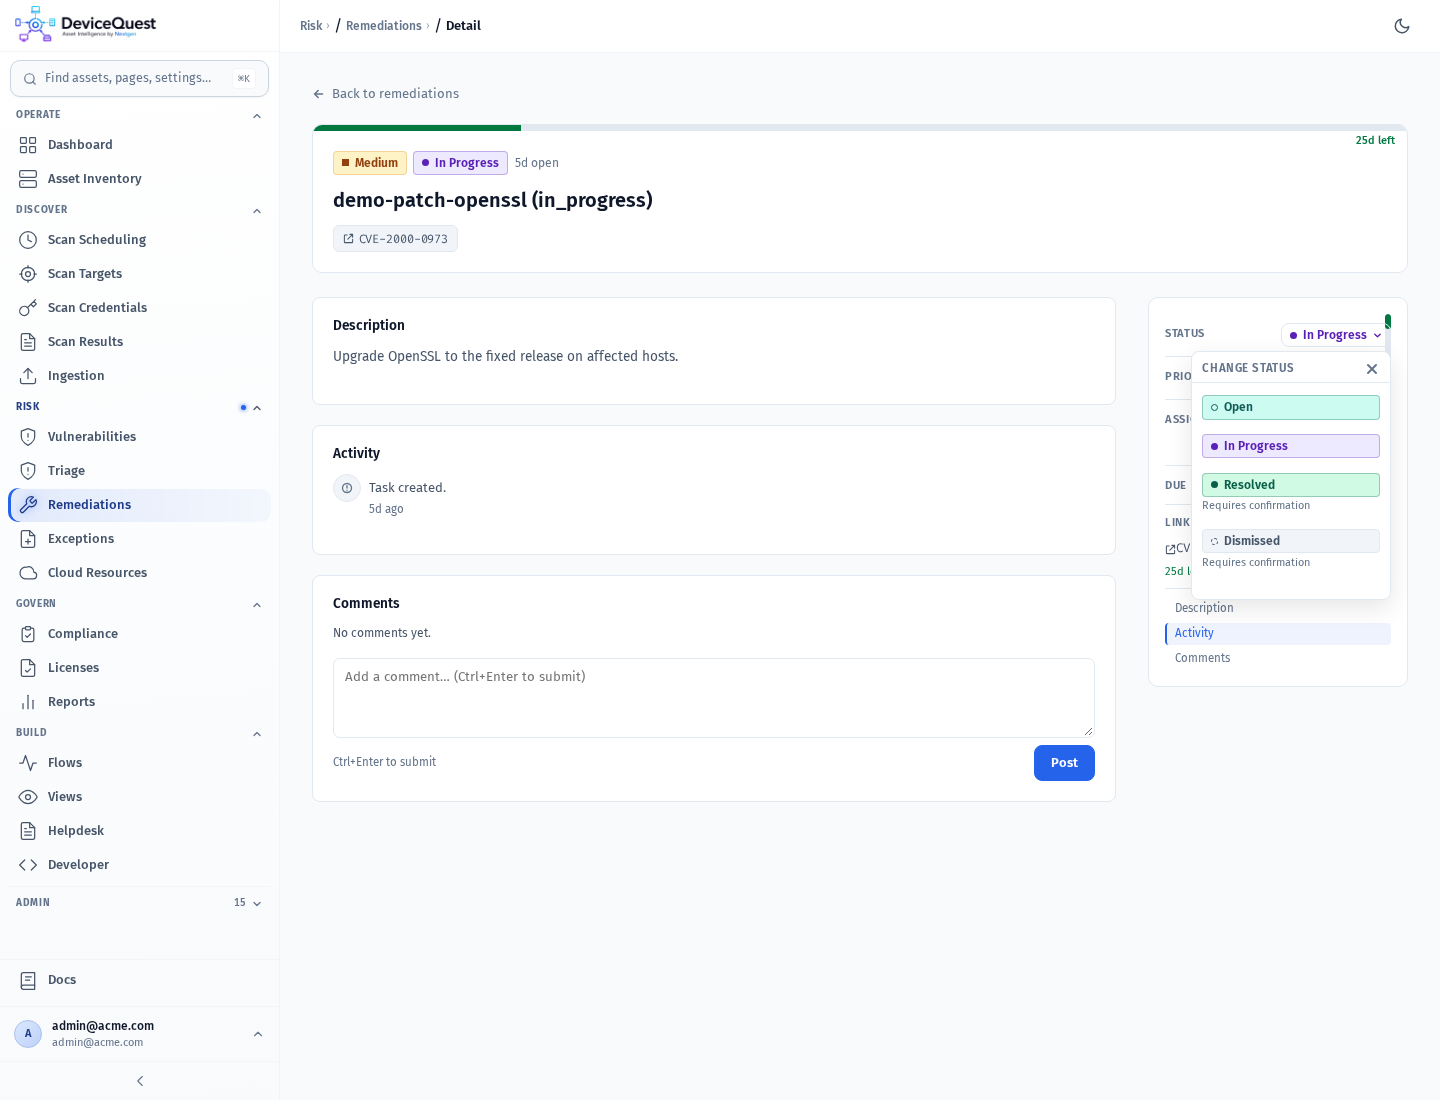Collapse the sidebar with bottom arrow
This screenshot has height=1100, width=1440.
pyautogui.click(x=140, y=1081)
